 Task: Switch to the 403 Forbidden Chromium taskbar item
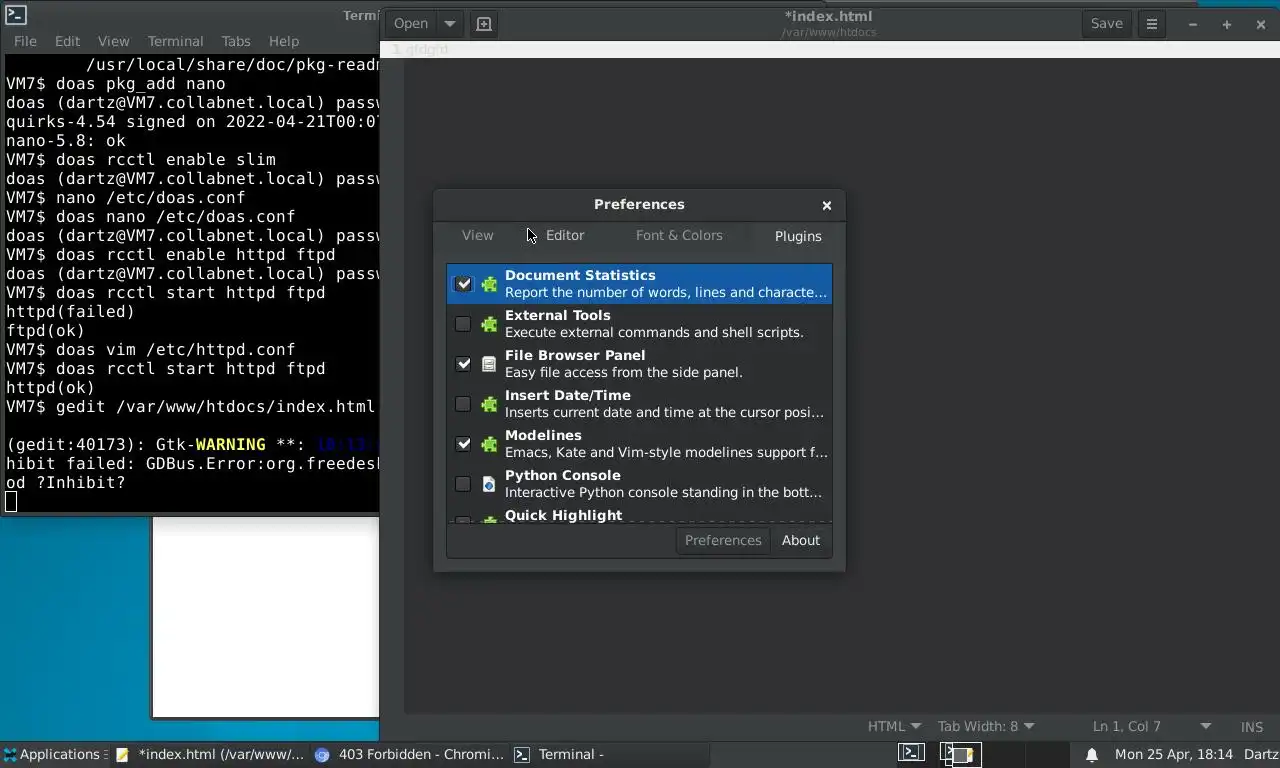point(410,755)
